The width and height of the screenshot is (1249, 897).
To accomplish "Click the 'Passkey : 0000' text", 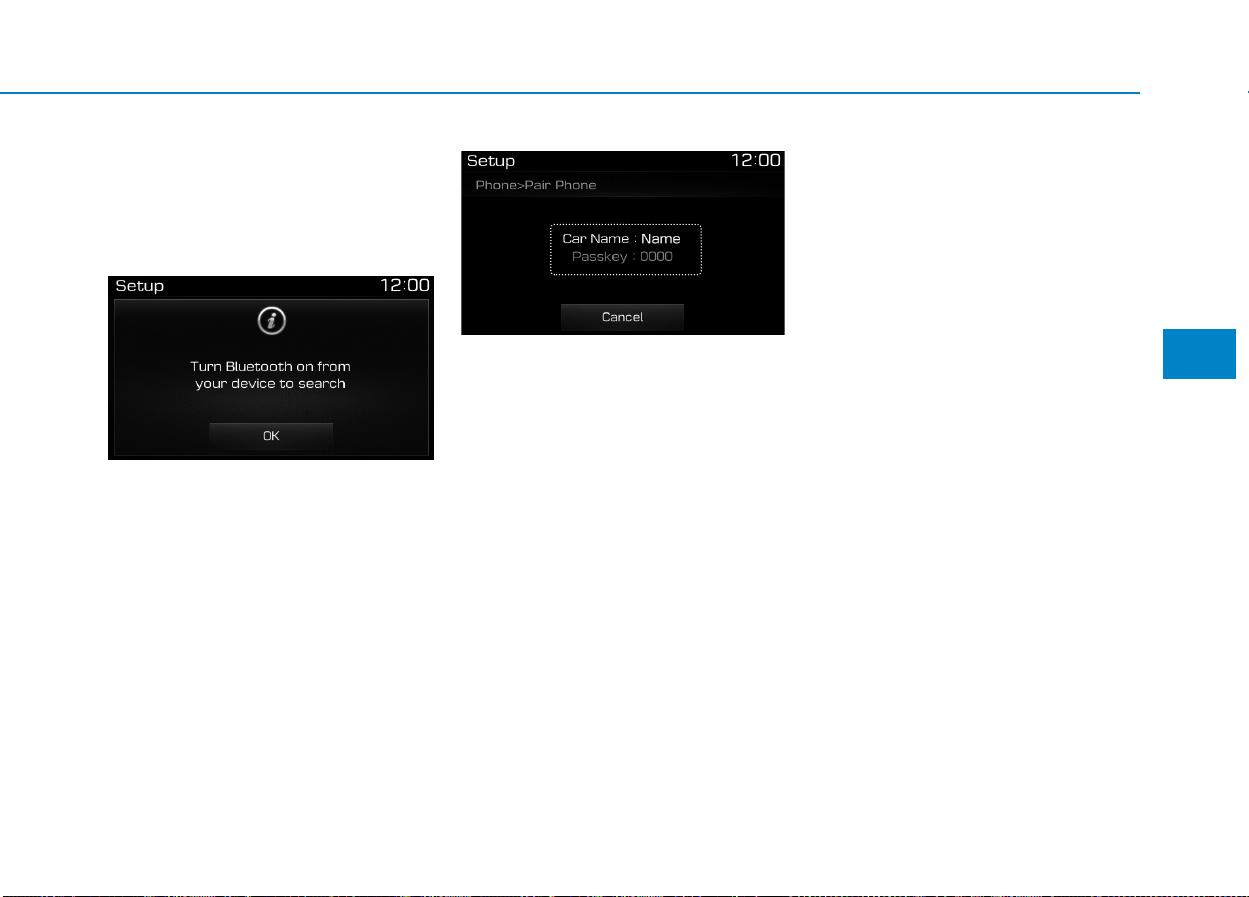I will [x=622, y=257].
